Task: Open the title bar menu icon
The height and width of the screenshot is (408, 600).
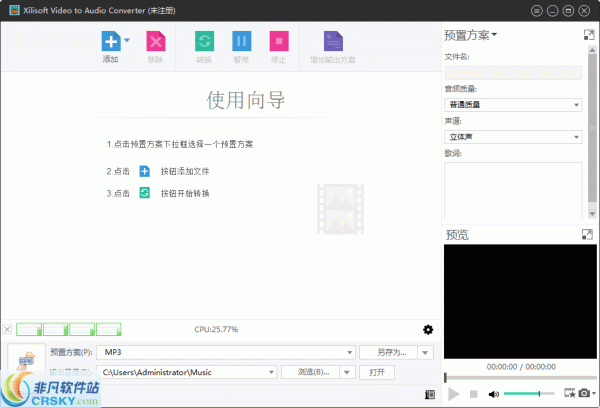Action: (536, 11)
